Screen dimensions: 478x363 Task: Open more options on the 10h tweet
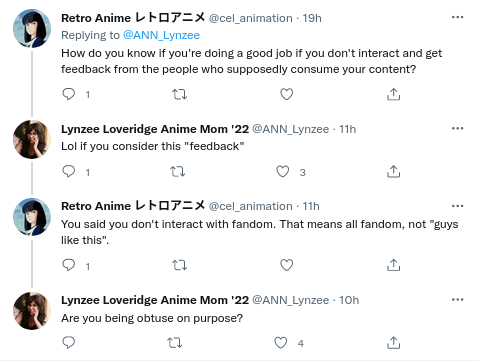(x=457, y=300)
